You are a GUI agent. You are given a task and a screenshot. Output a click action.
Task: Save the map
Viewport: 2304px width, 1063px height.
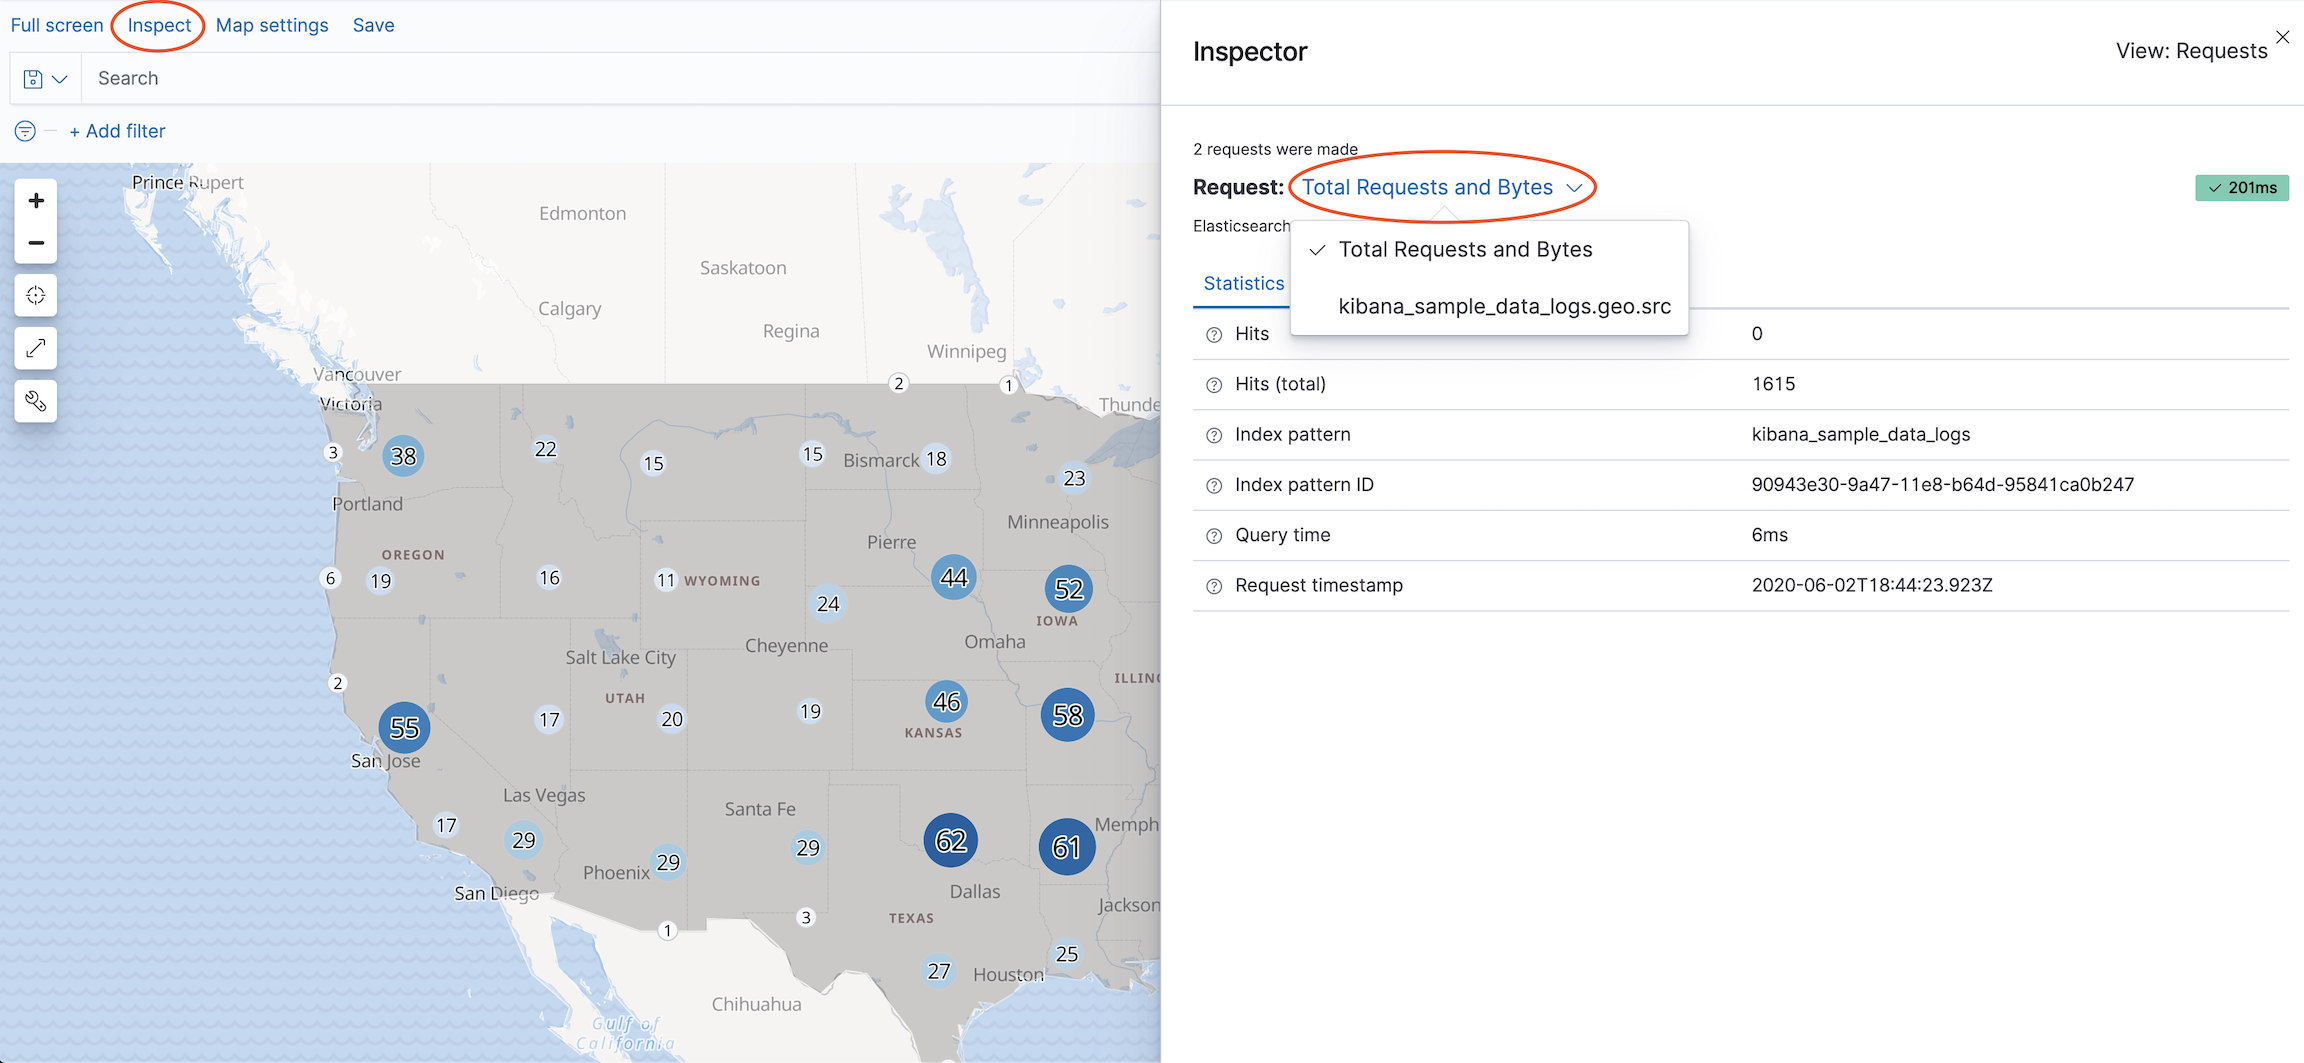[373, 25]
